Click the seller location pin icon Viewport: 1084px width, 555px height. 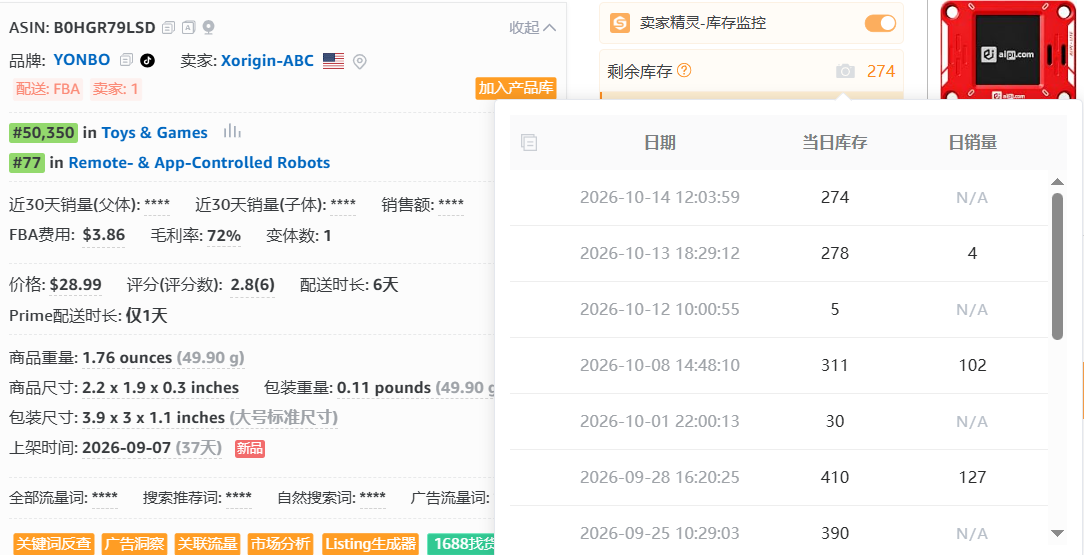359,62
